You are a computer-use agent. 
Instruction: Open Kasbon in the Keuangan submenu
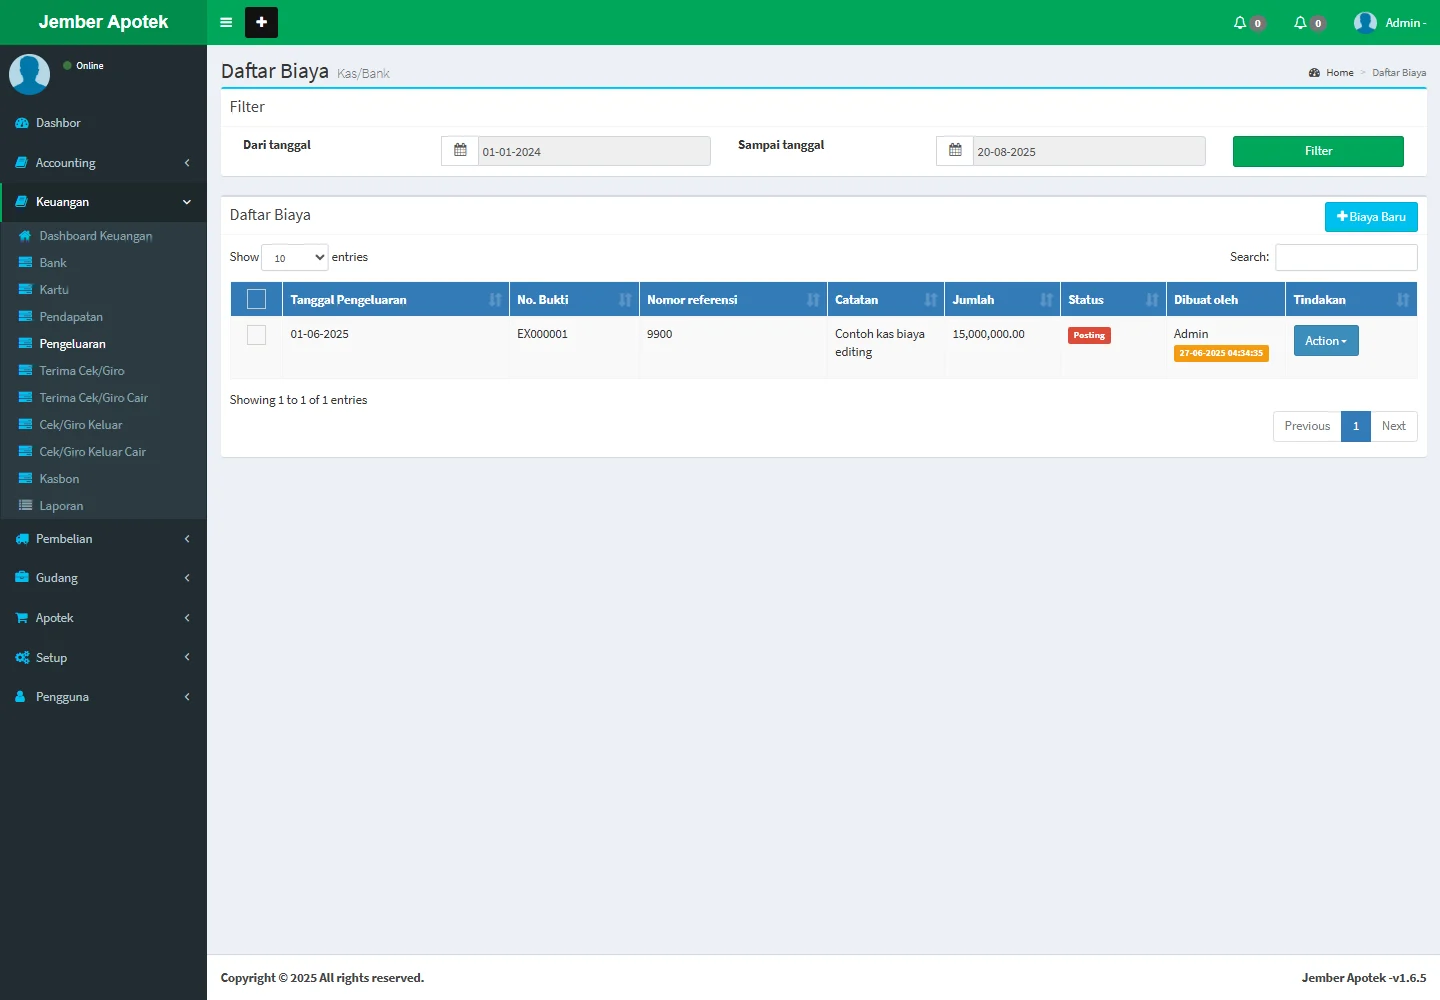[x=59, y=479]
